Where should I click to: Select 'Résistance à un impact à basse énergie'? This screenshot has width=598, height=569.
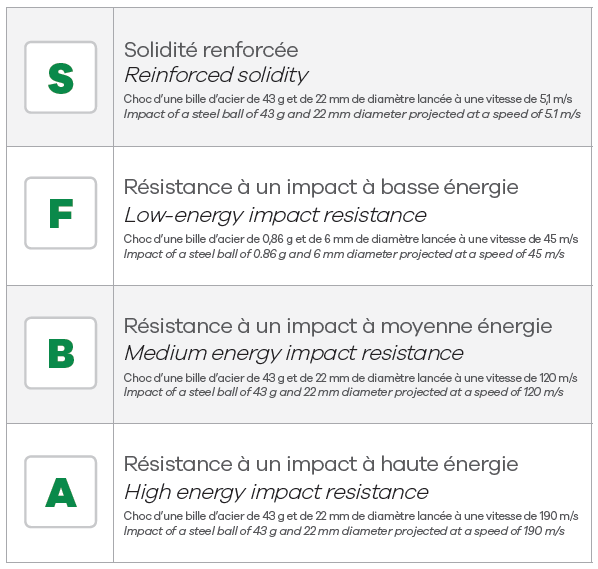point(321,188)
